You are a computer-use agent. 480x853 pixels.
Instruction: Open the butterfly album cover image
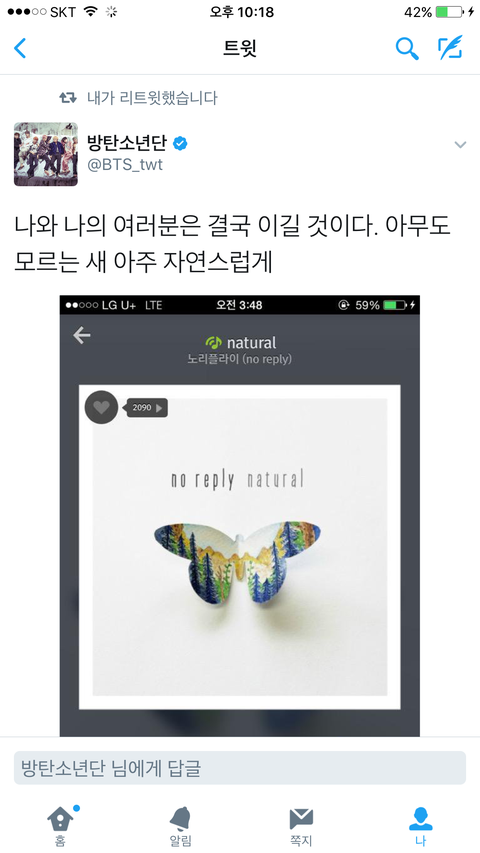click(x=239, y=547)
